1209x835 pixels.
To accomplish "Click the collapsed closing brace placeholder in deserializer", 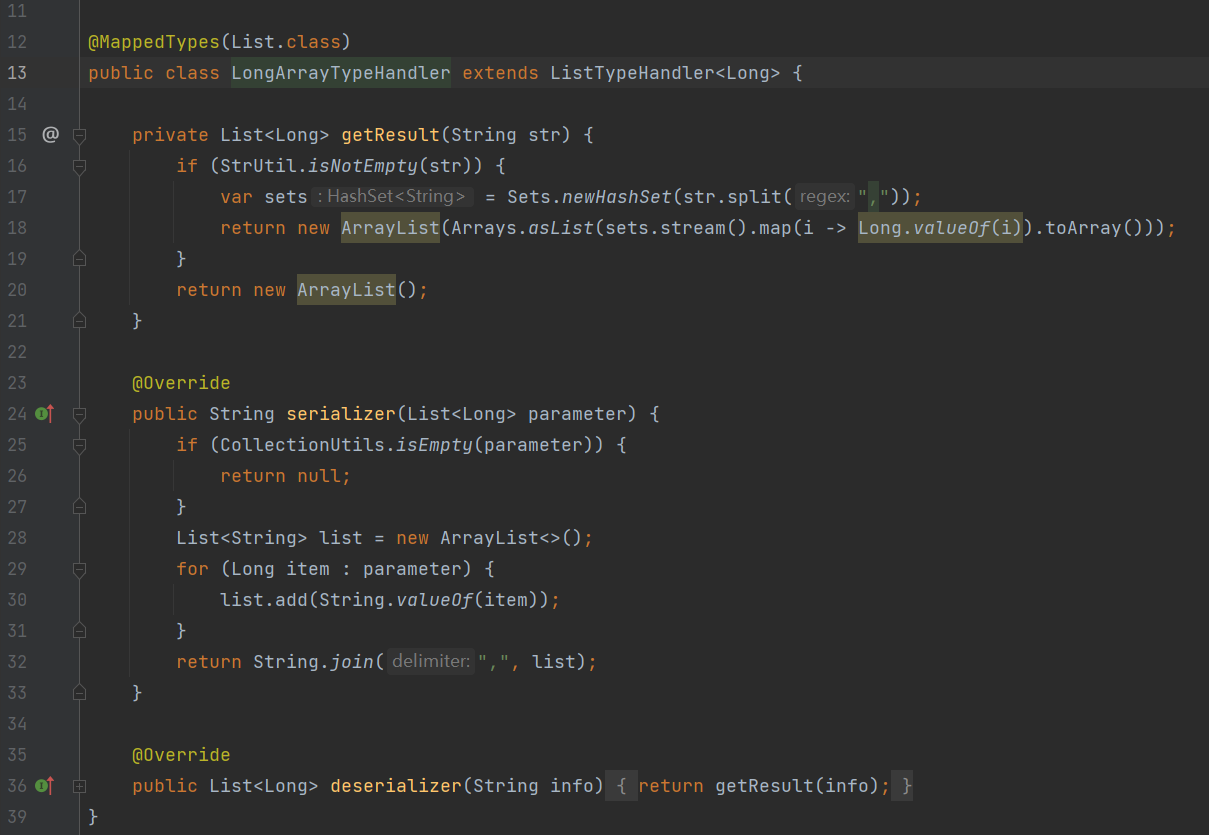I will (906, 786).
